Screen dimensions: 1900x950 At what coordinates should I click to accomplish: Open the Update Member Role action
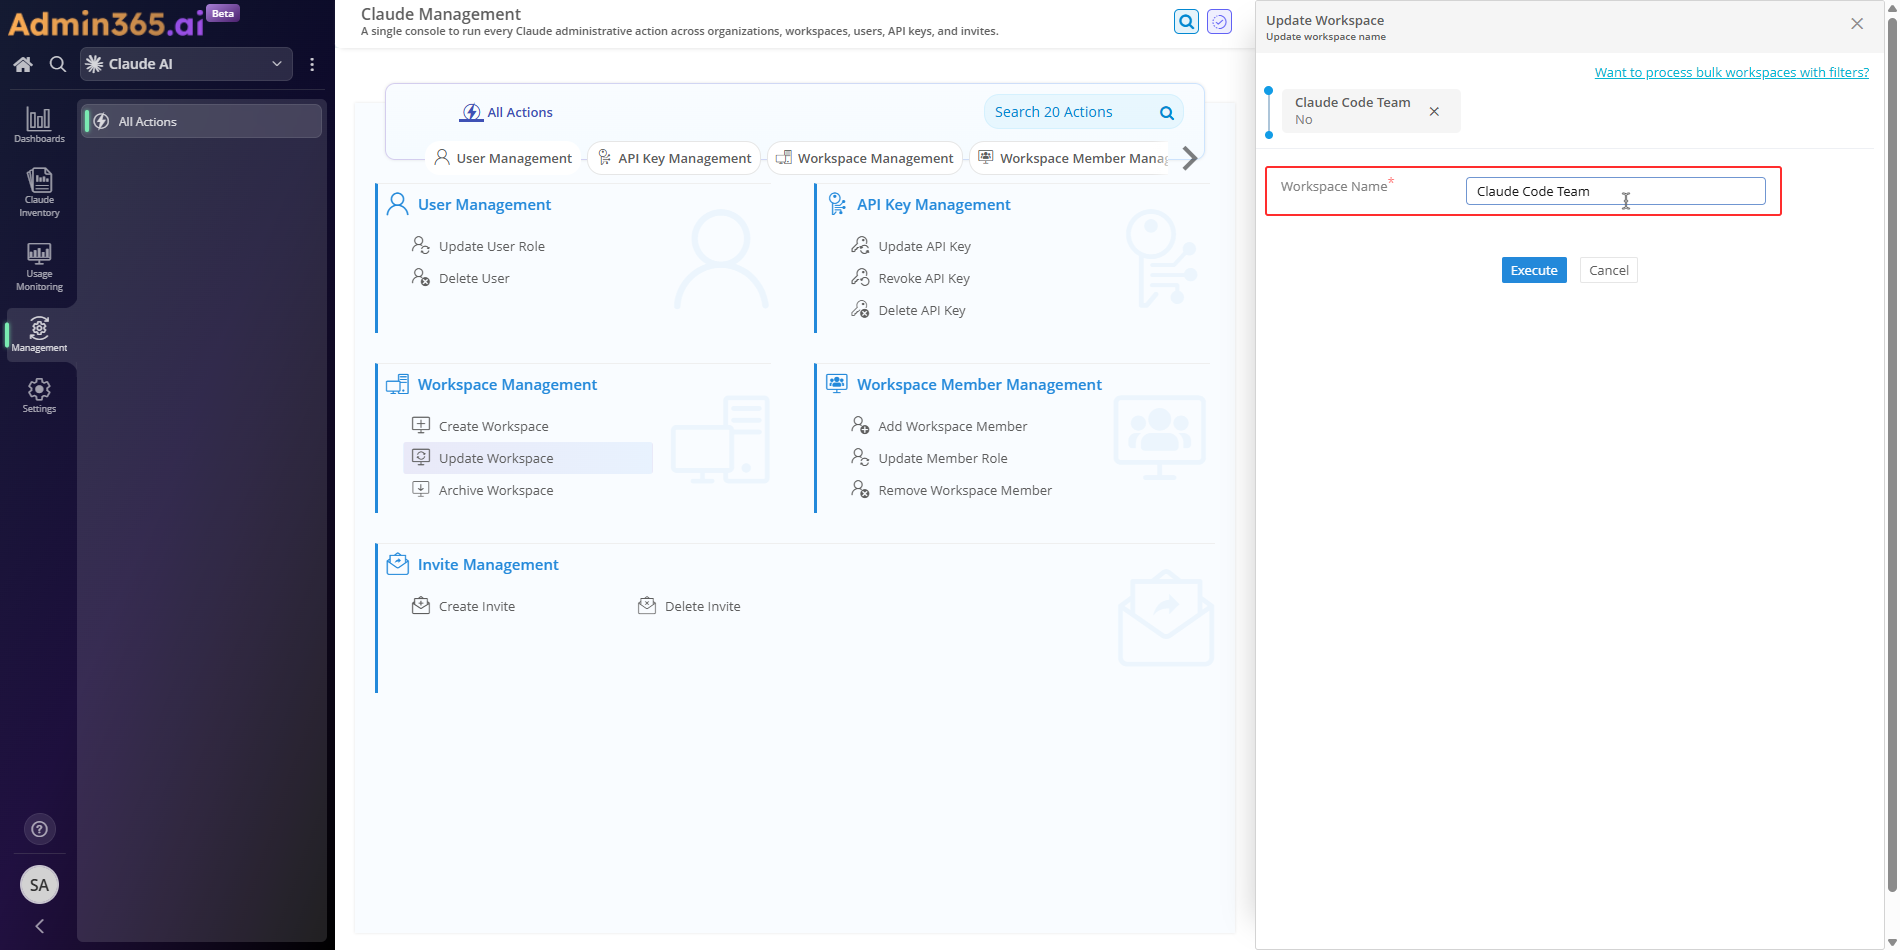pos(942,458)
